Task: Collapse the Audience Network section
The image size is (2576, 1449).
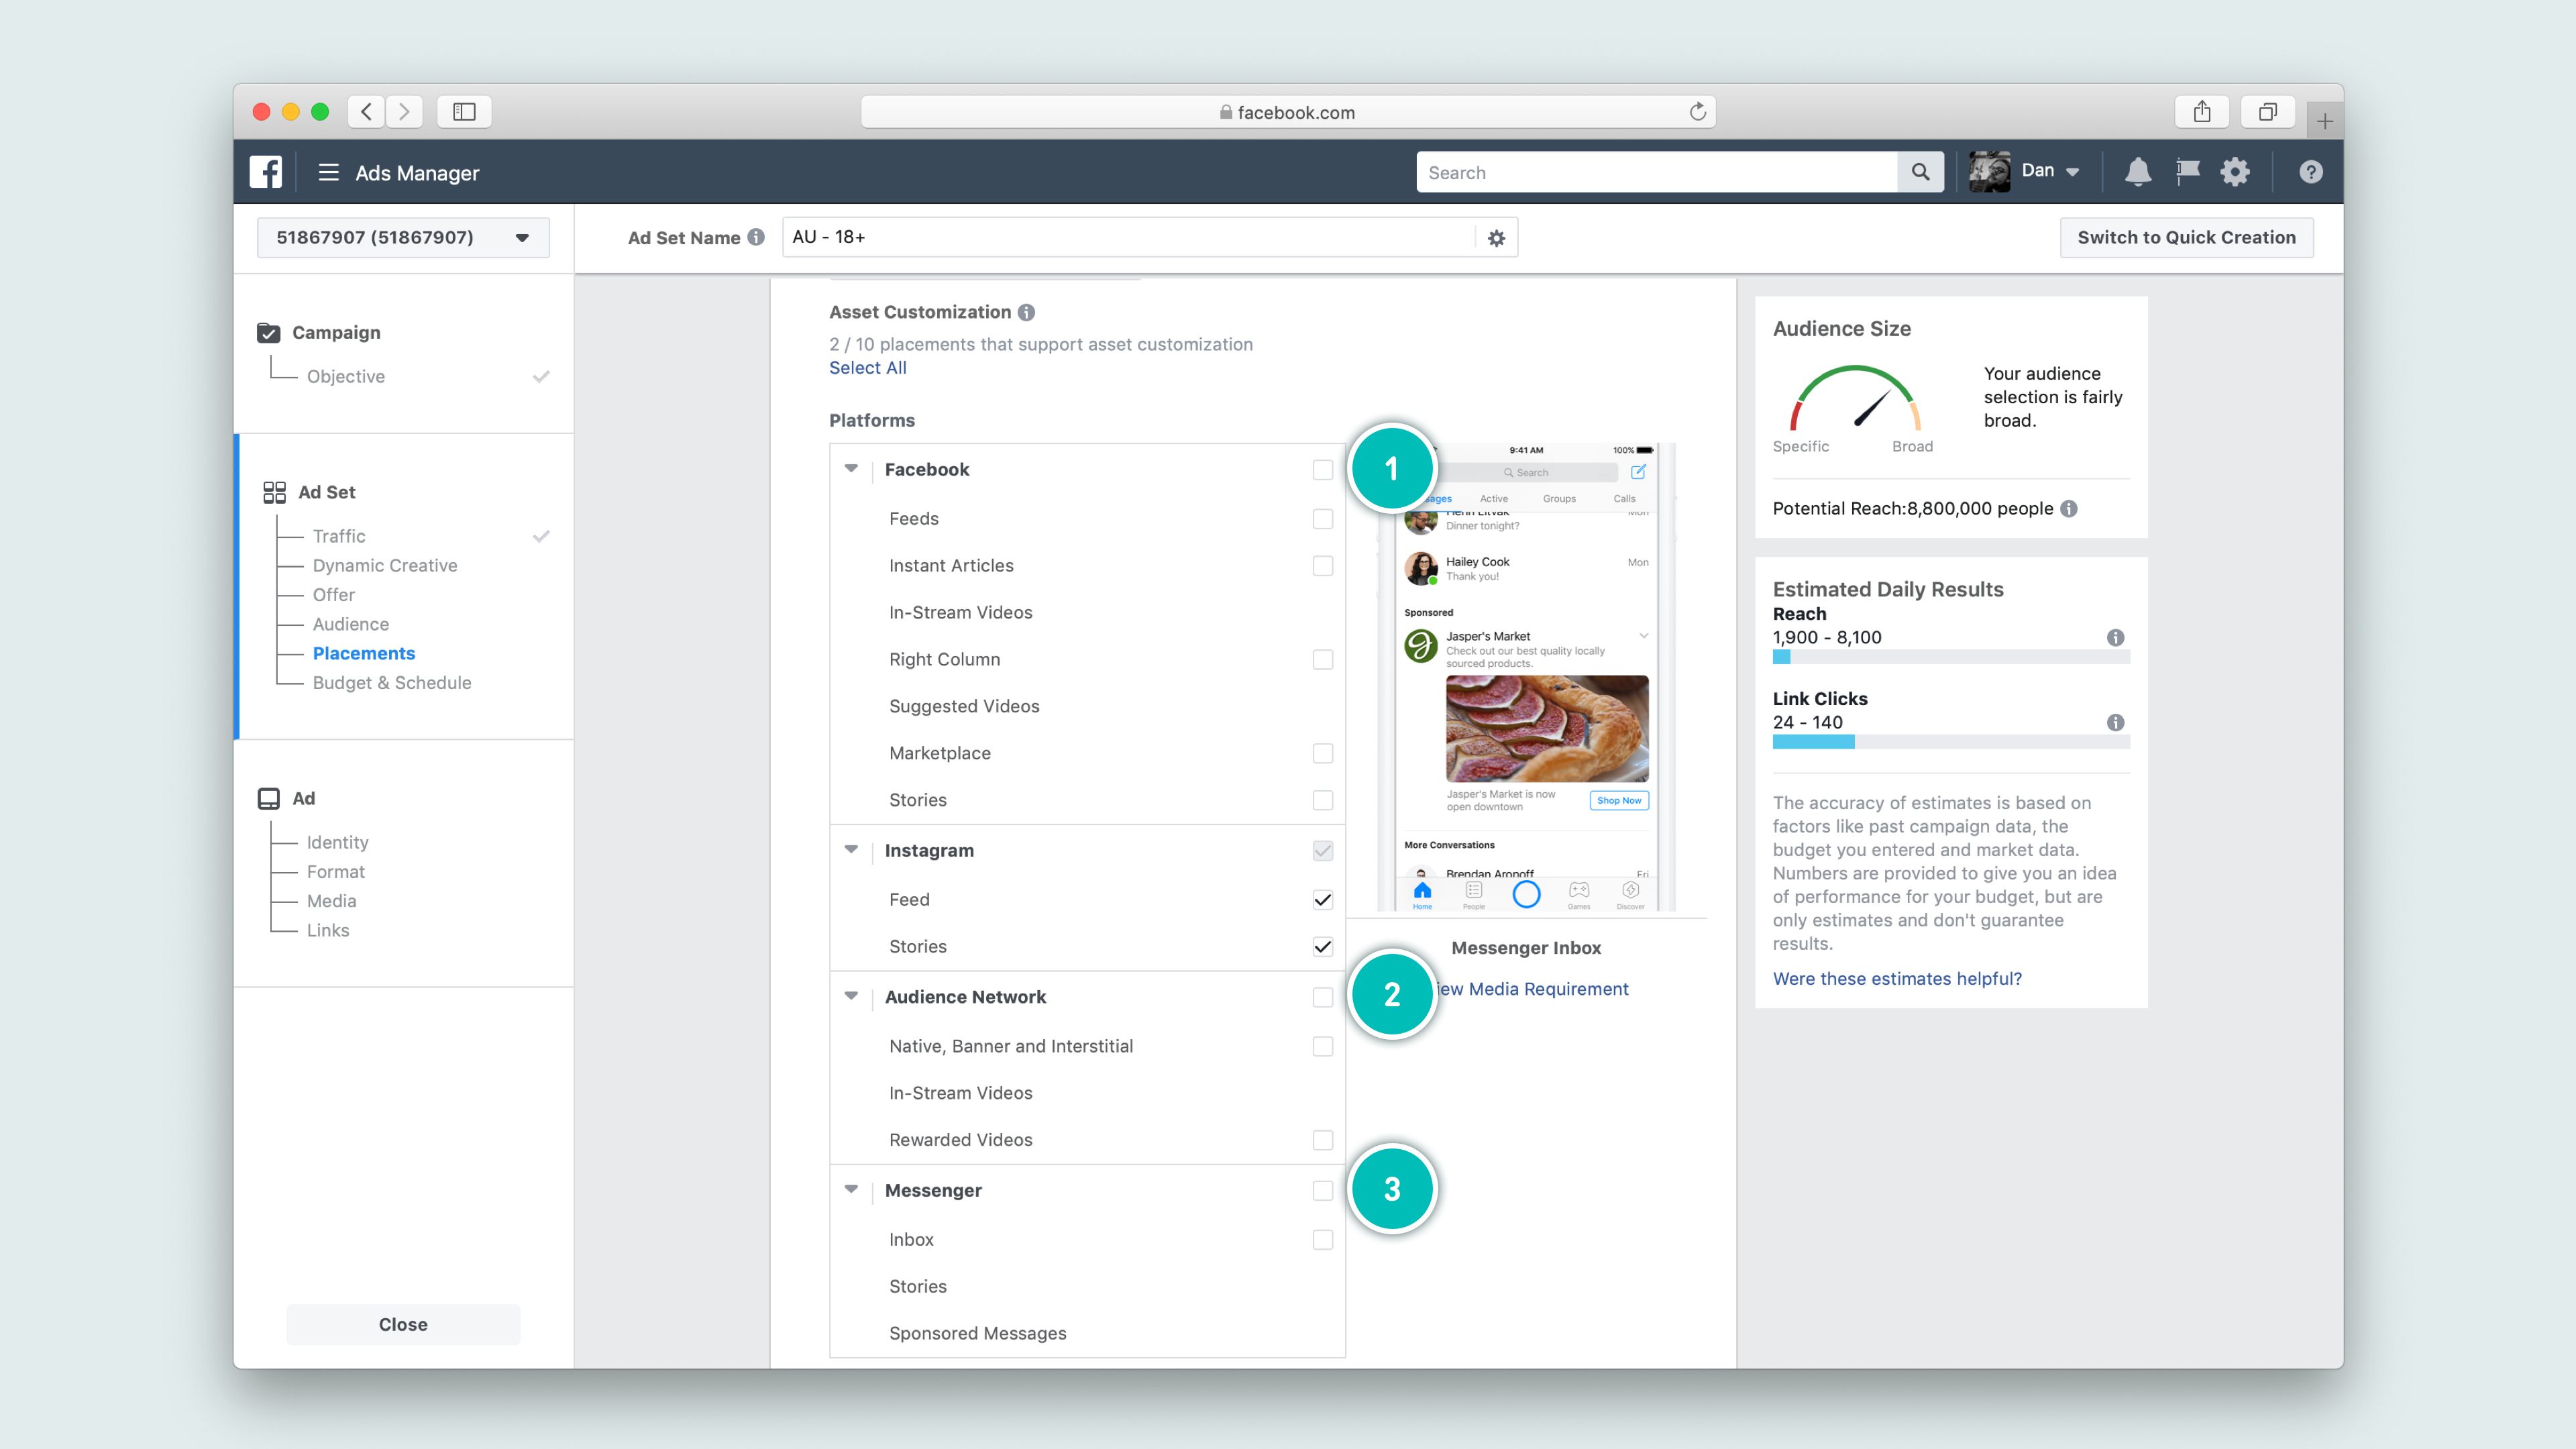Action: 851,996
